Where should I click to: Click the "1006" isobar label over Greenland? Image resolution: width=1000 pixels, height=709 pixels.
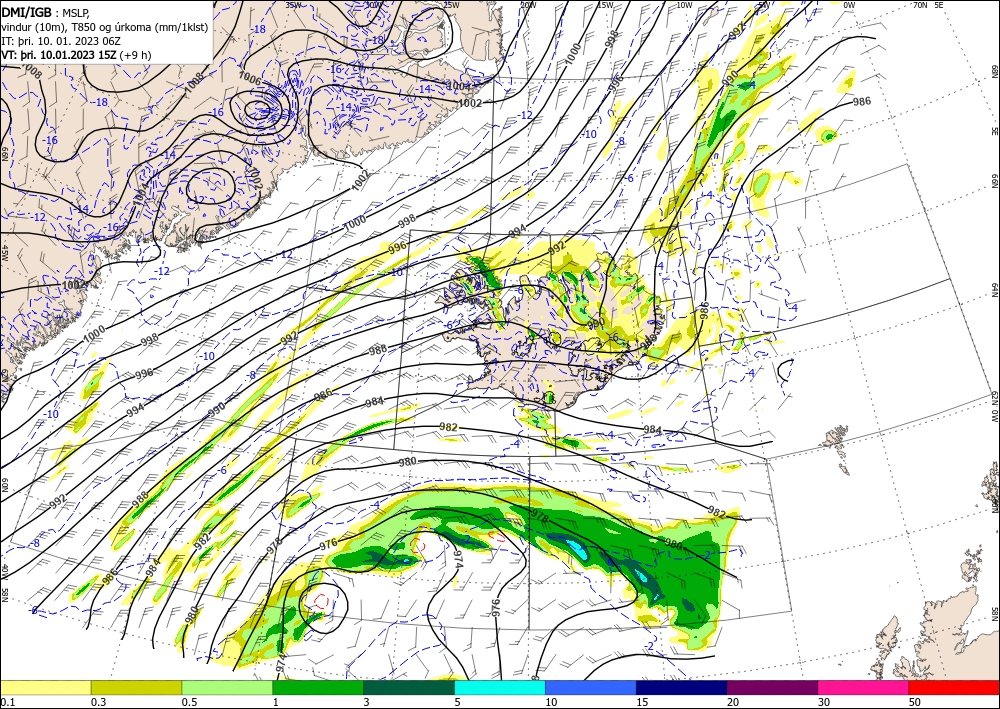249,78
